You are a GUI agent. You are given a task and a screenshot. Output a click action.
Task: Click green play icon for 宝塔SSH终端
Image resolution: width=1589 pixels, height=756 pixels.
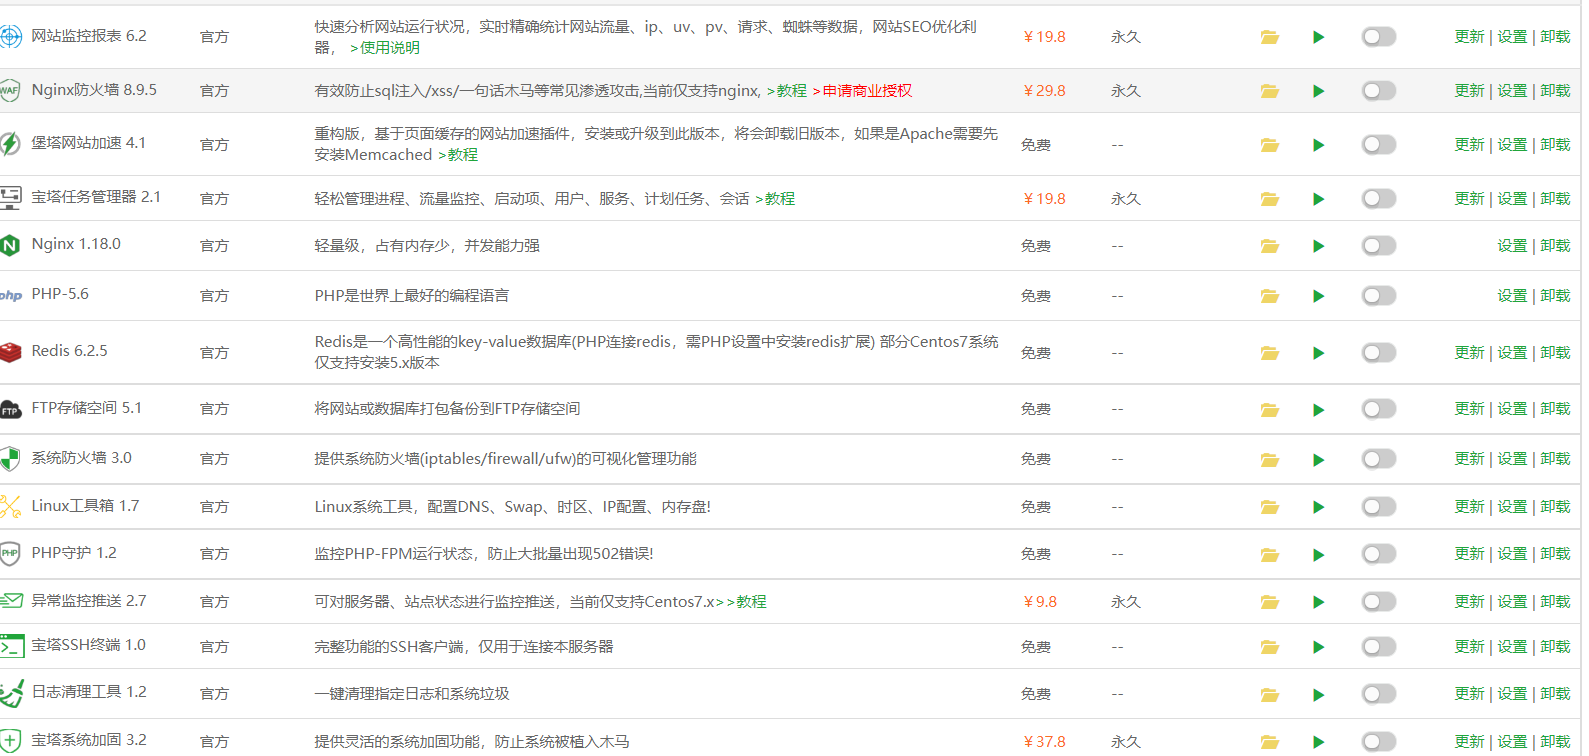pos(1318,647)
